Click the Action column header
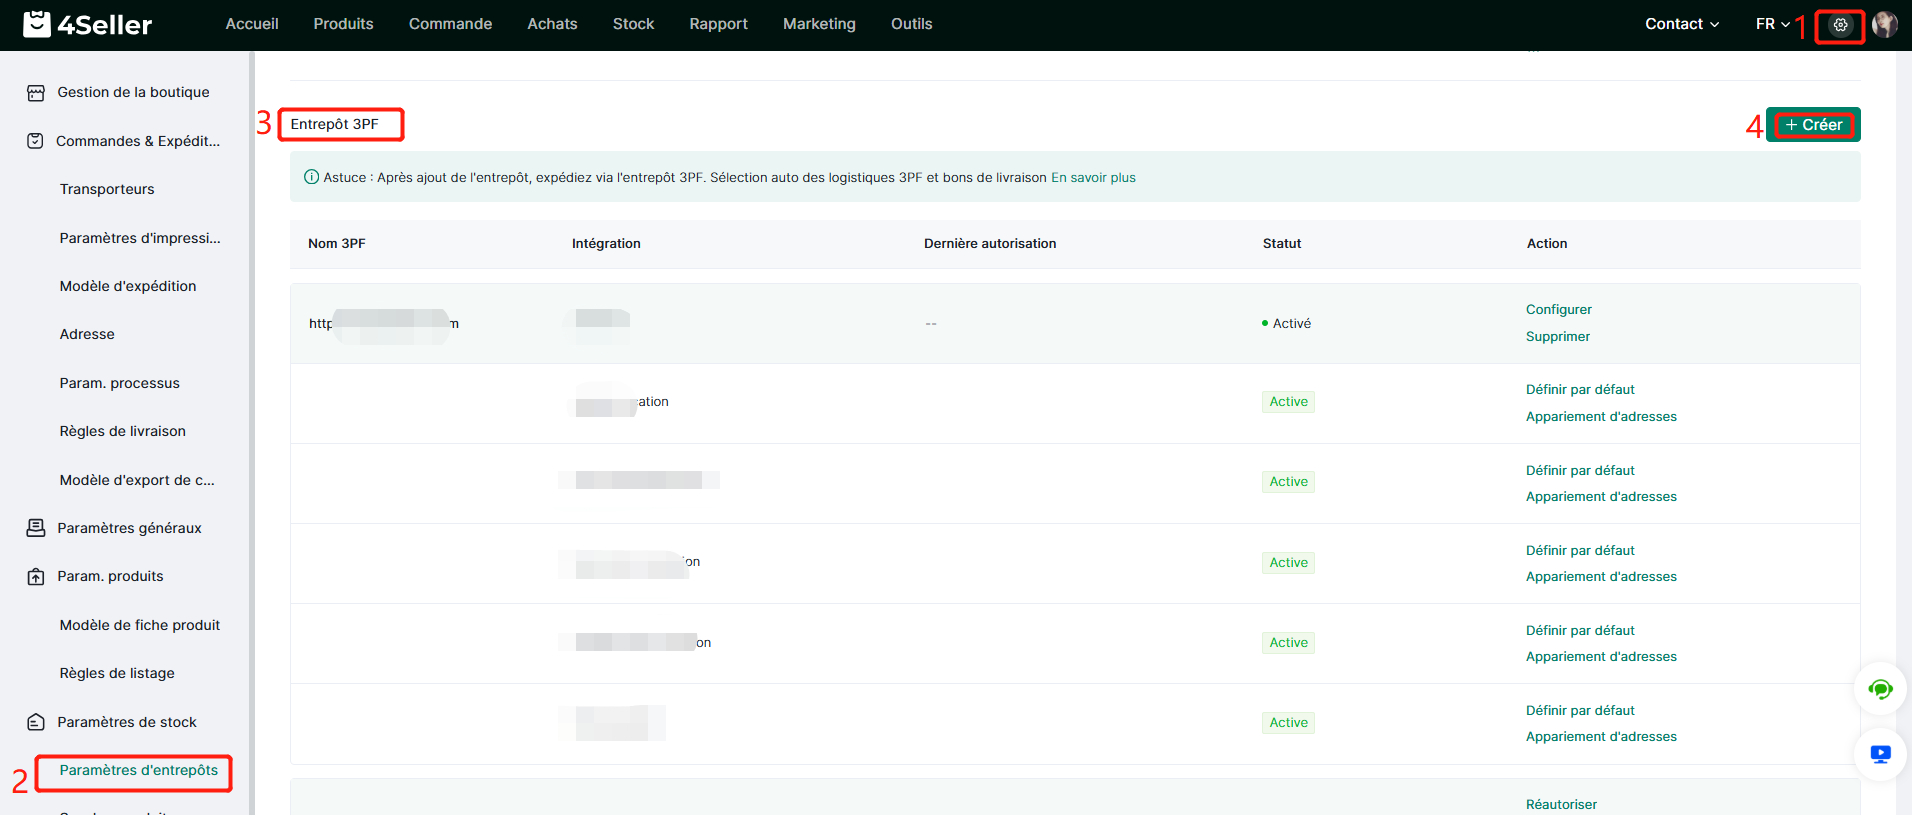This screenshot has width=1912, height=815. coord(1547,243)
